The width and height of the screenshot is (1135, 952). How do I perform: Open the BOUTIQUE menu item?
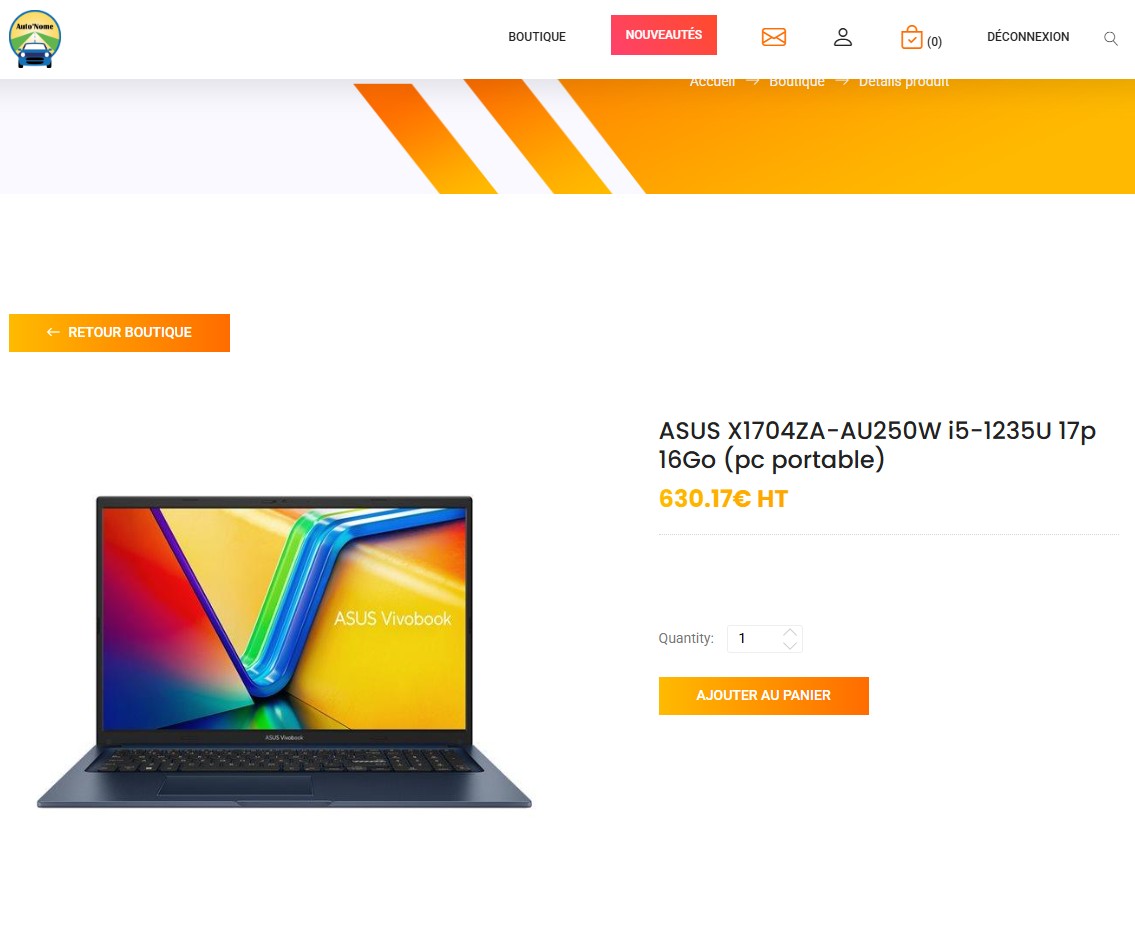[536, 36]
